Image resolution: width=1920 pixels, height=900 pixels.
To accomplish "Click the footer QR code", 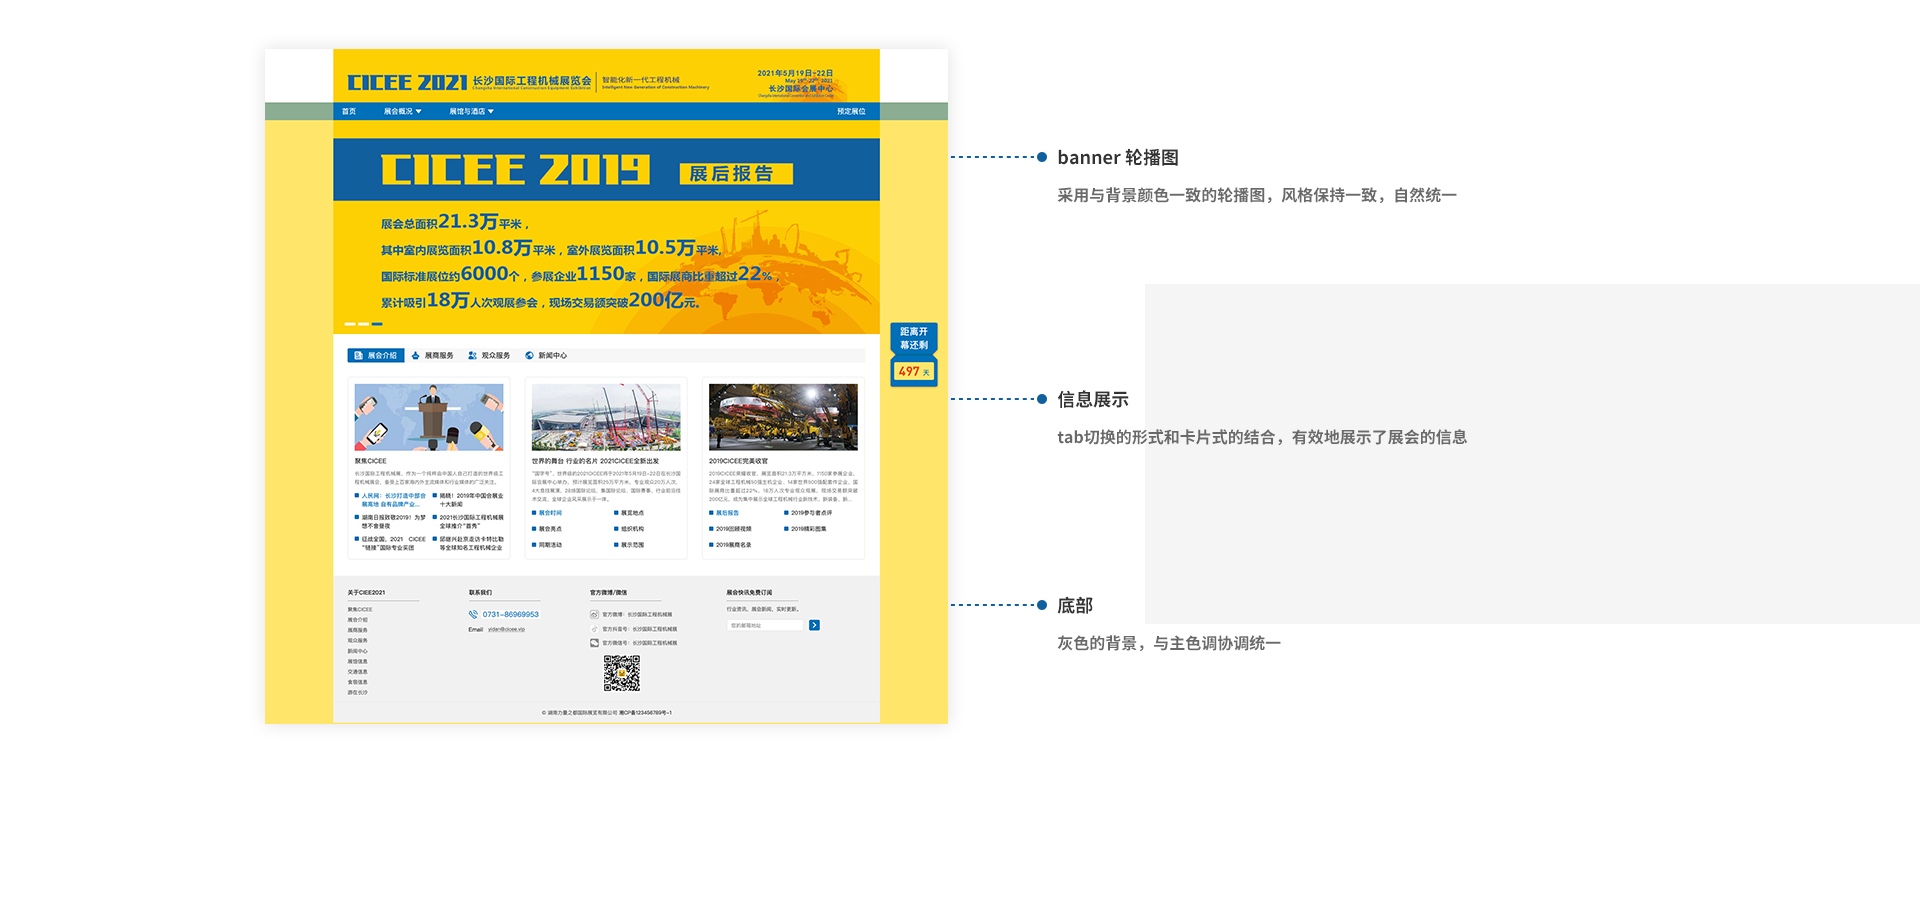I will coord(622,673).
